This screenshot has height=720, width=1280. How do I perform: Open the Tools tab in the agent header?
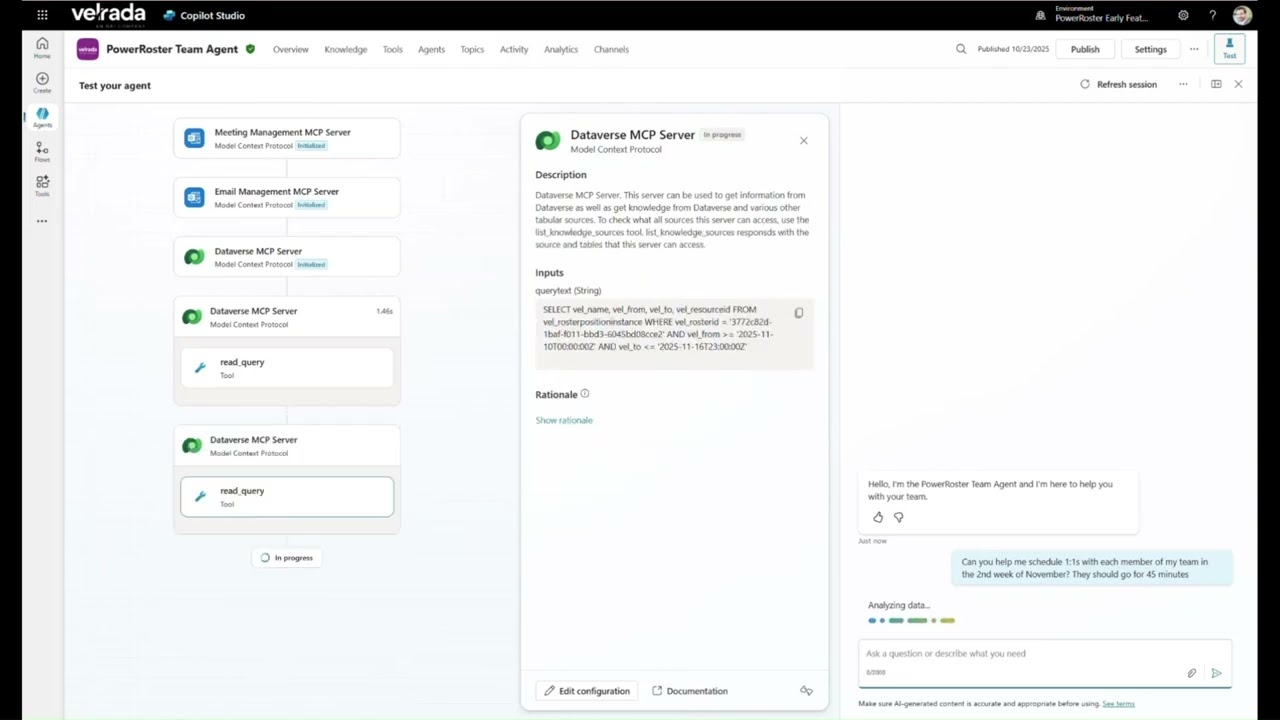393,49
